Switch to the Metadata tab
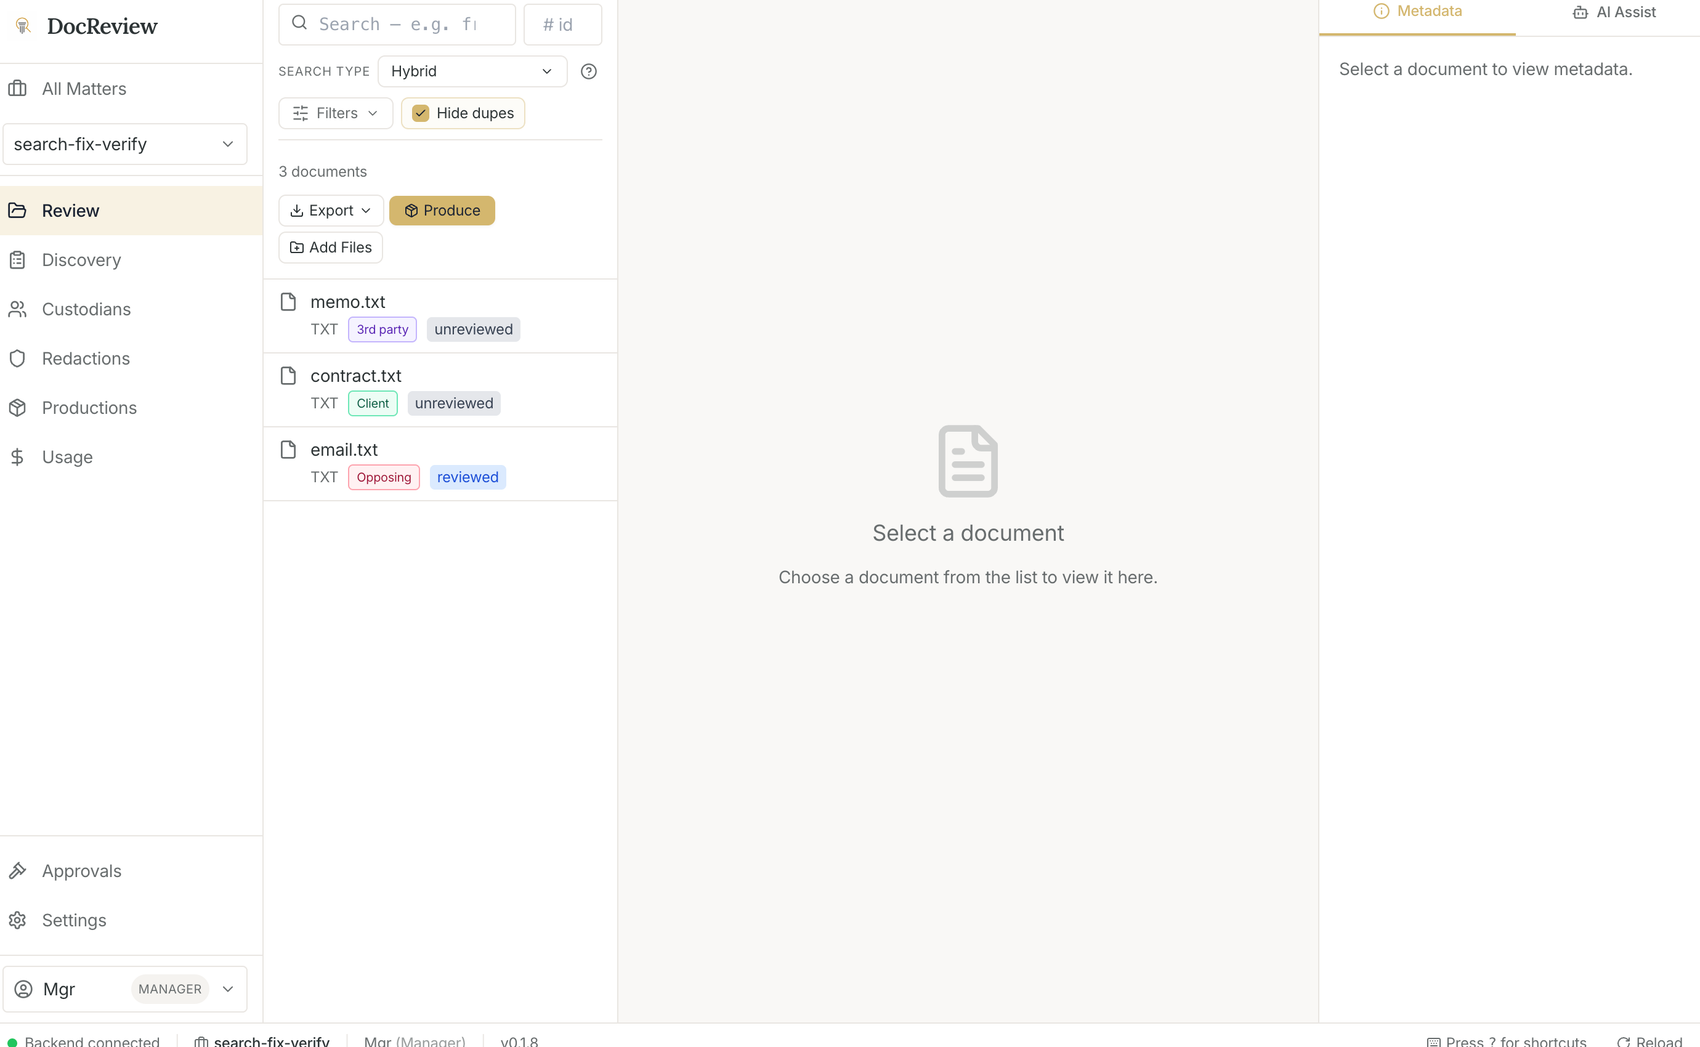 1418,12
